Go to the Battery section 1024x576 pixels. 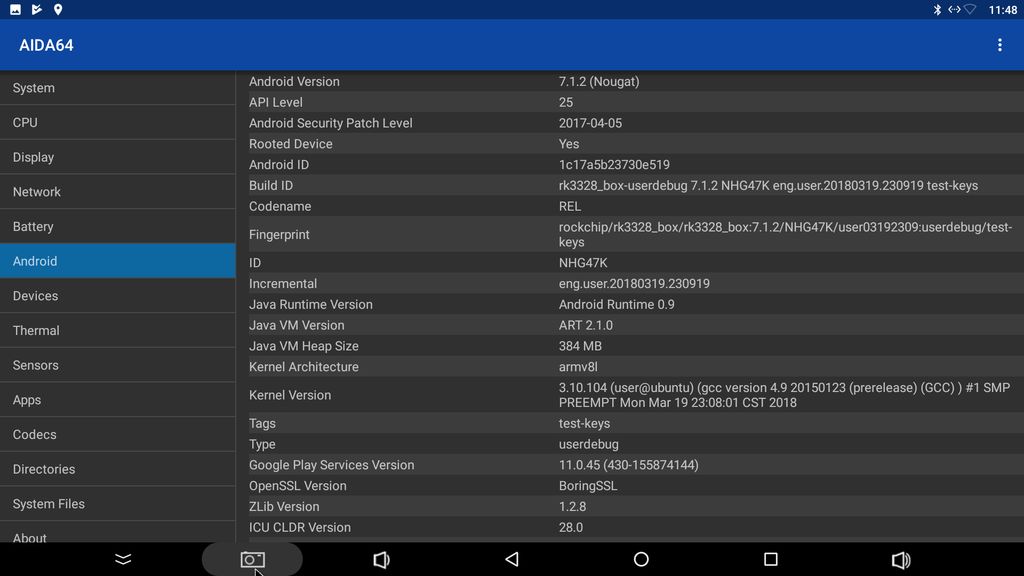pyautogui.click(x=118, y=227)
